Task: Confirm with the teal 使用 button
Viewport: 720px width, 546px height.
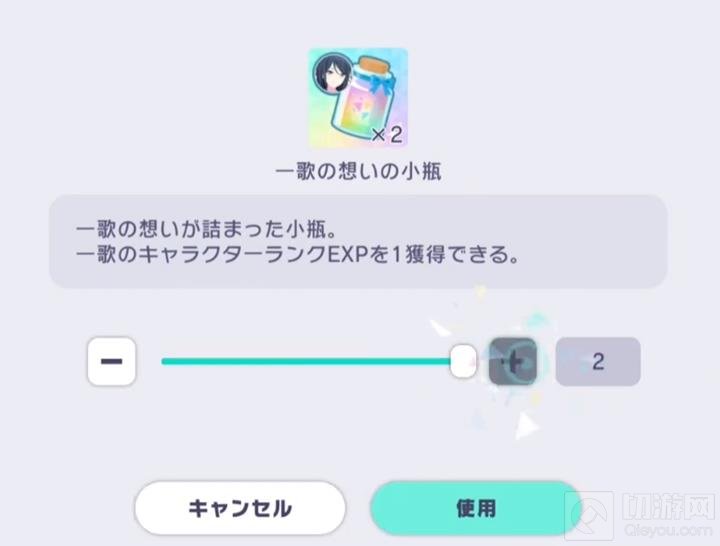Action: tap(476, 508)
